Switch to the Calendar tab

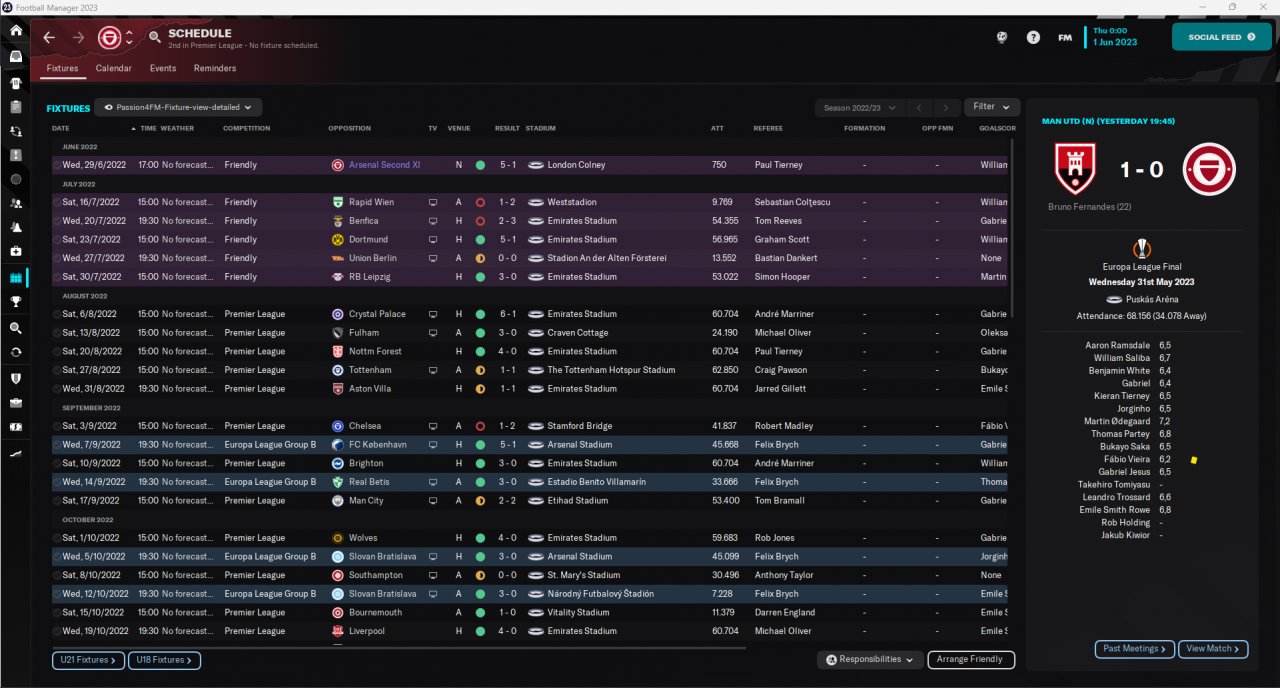point(113,69)
